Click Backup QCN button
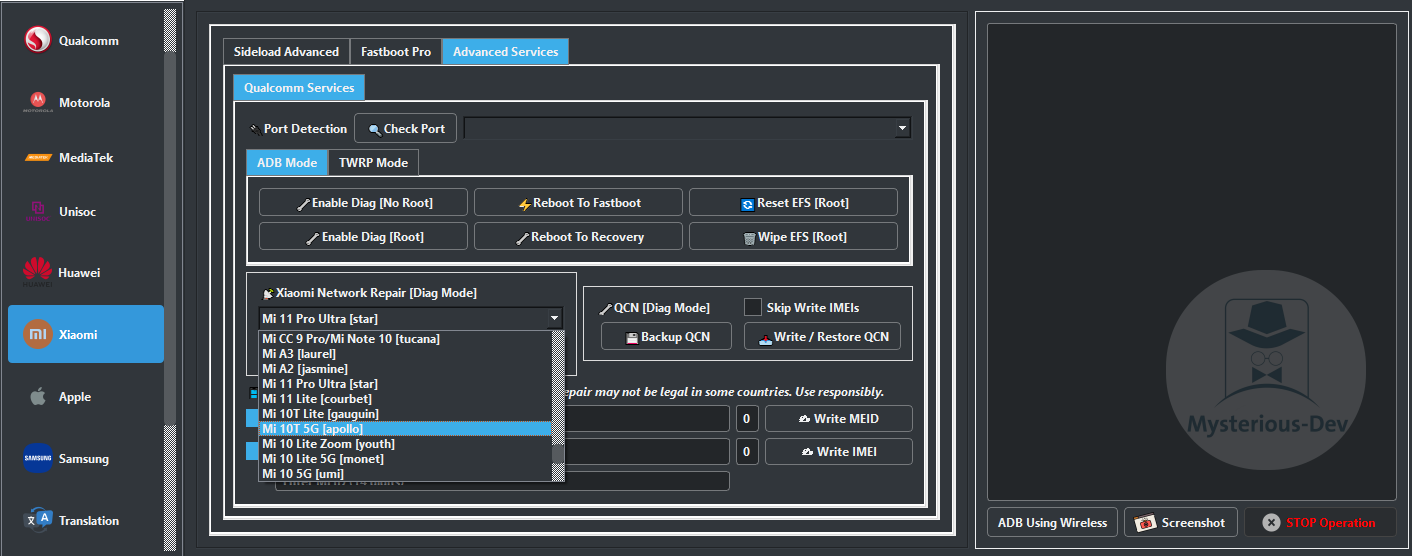The image size is (1412, 556). [666, 337]
